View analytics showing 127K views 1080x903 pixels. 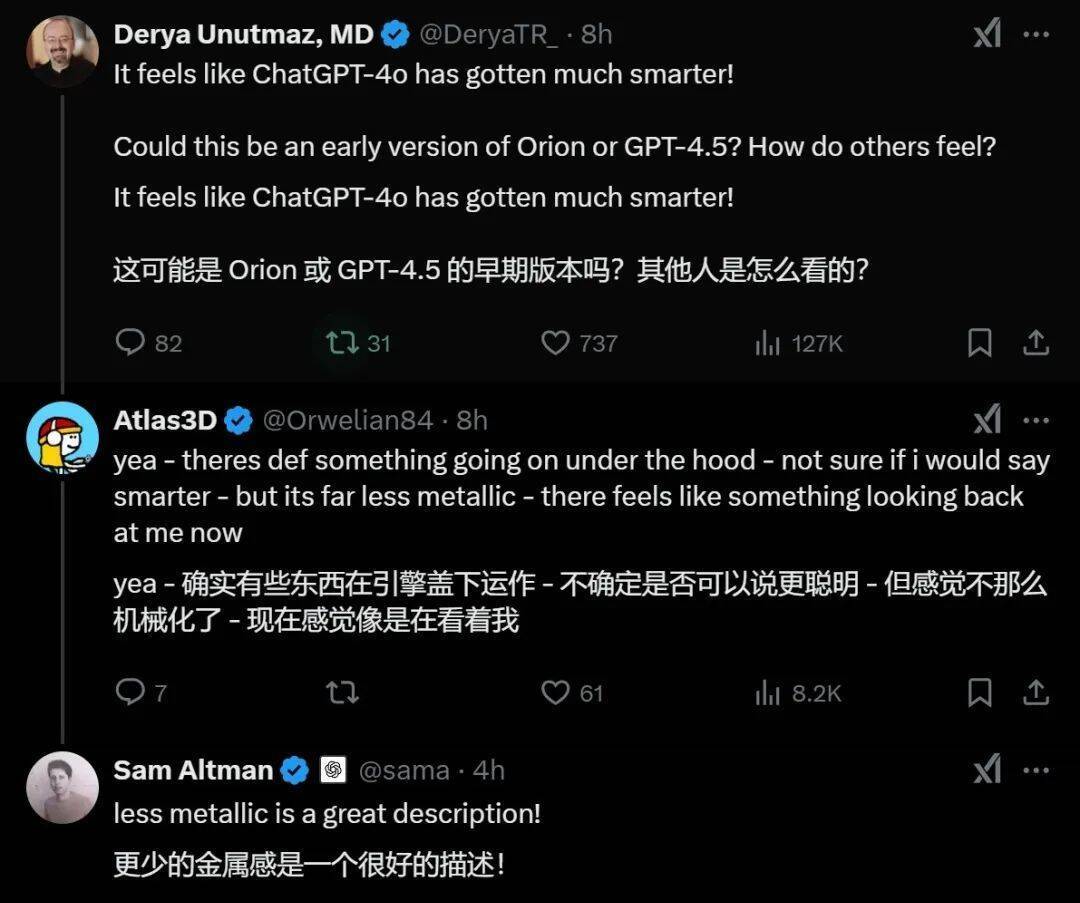click(799, 342)
